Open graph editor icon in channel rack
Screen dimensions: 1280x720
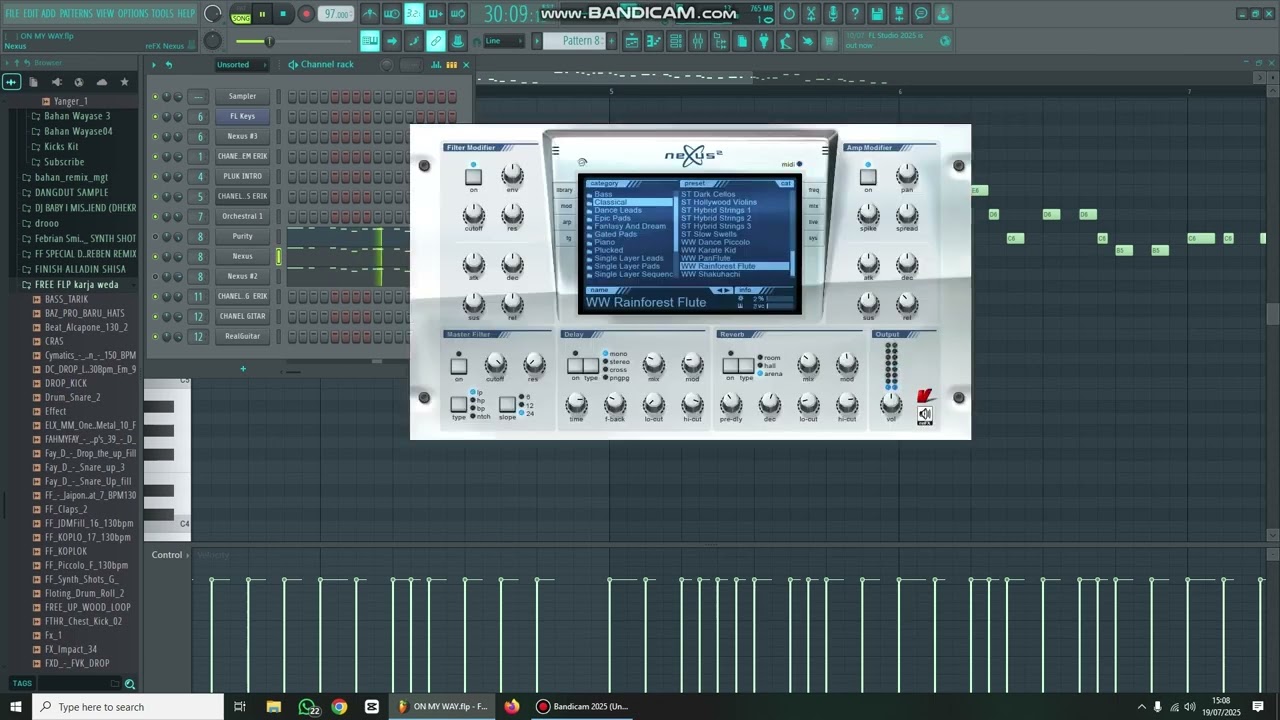coord(437,65)
